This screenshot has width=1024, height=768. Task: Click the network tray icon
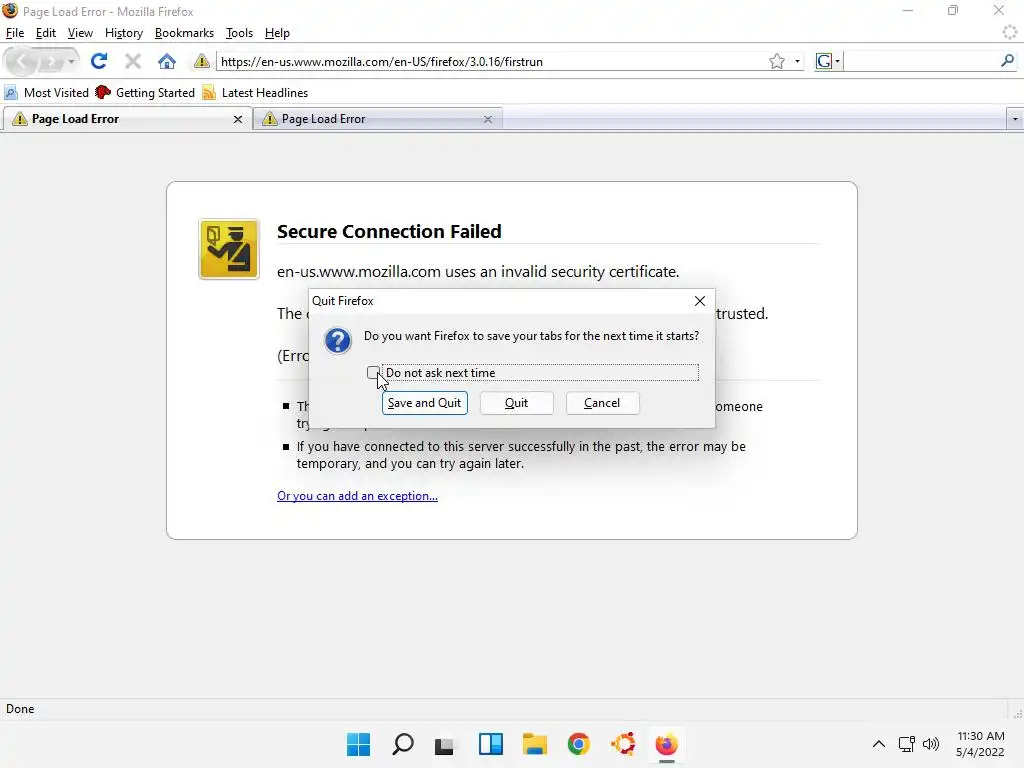[x=906, y=744]
